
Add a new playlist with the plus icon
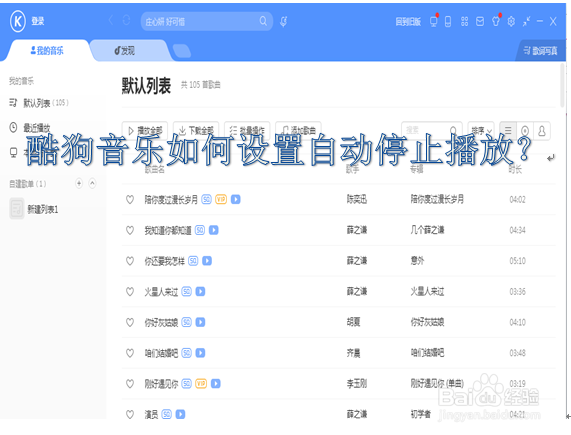pos(79,183)
